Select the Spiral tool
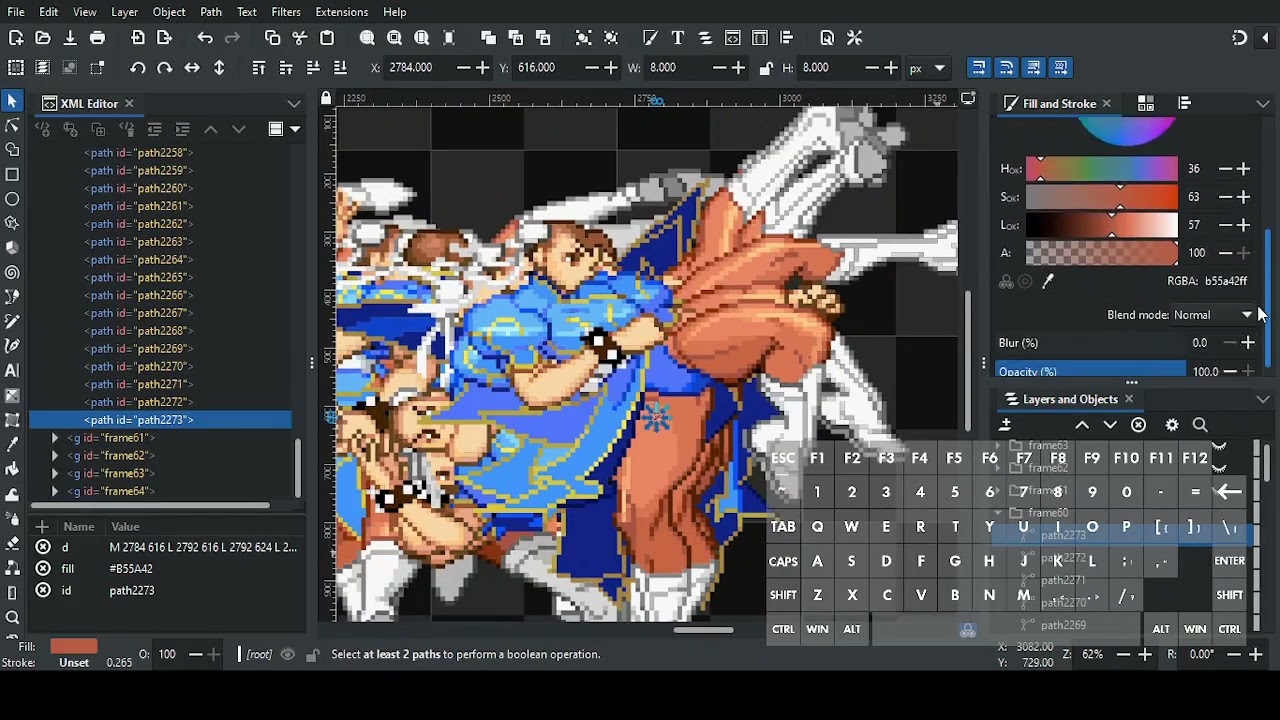The image size is (1280, 720). coord(12,272)
